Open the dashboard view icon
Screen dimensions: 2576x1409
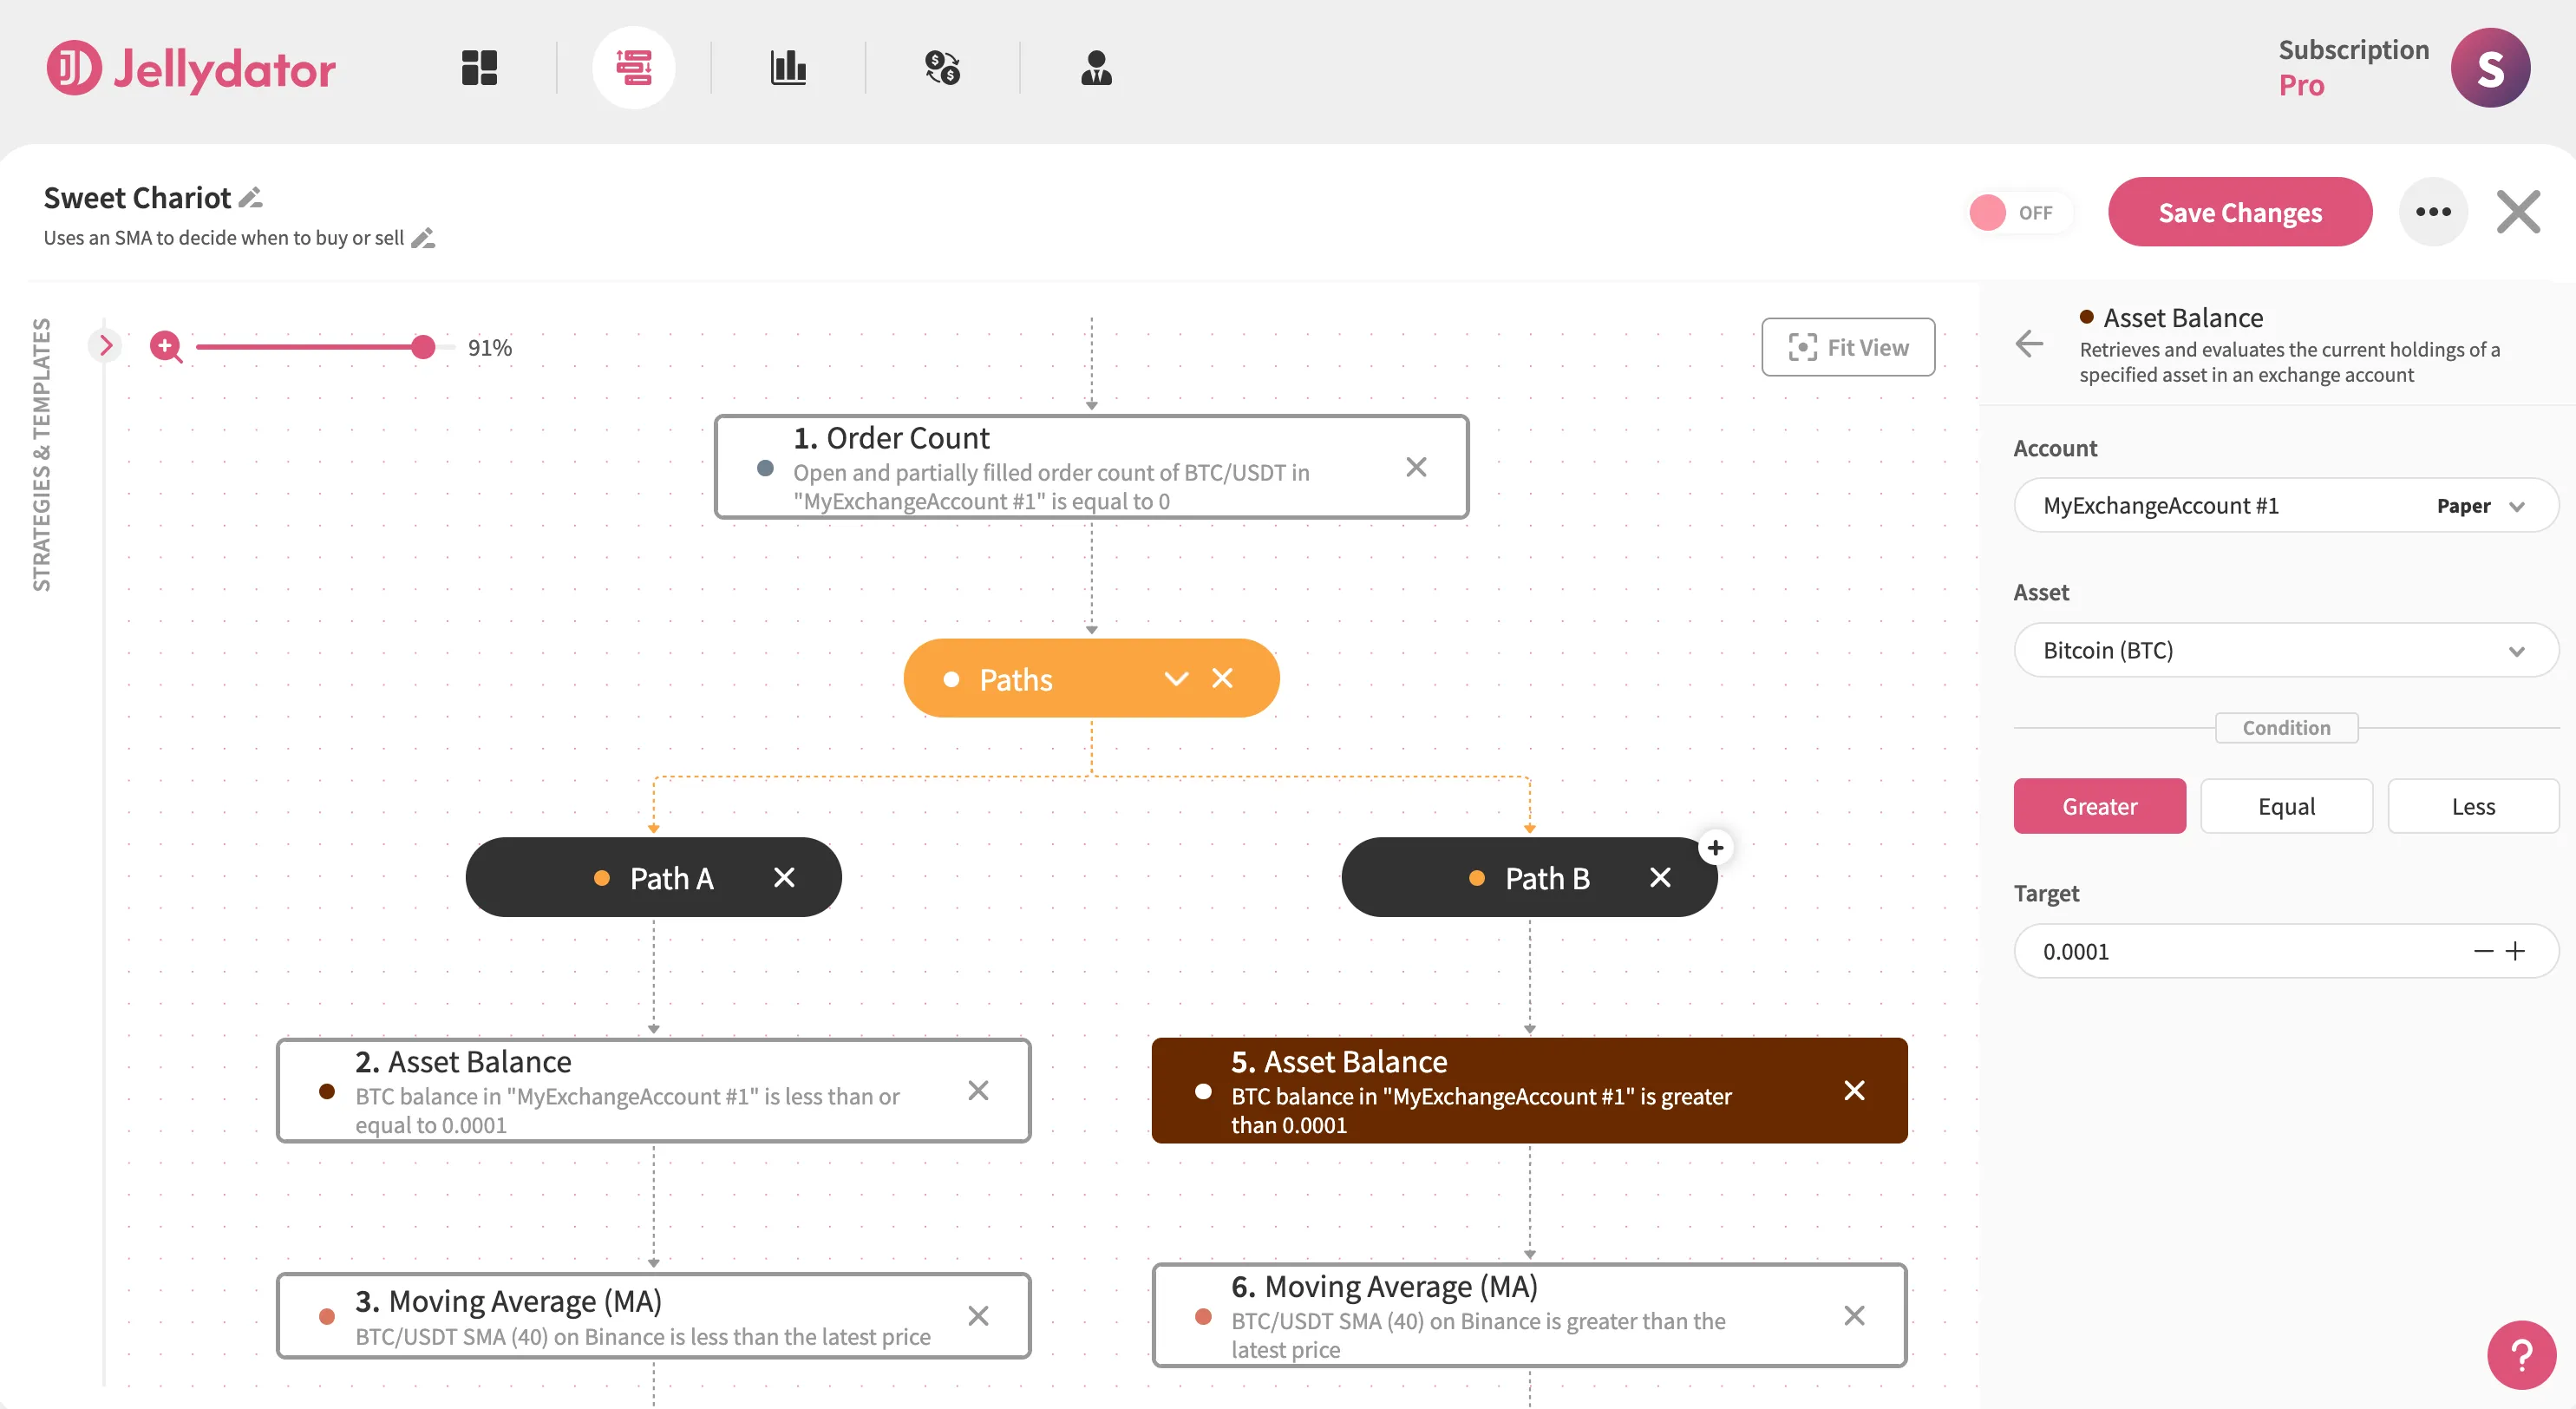tap(480, 67)
